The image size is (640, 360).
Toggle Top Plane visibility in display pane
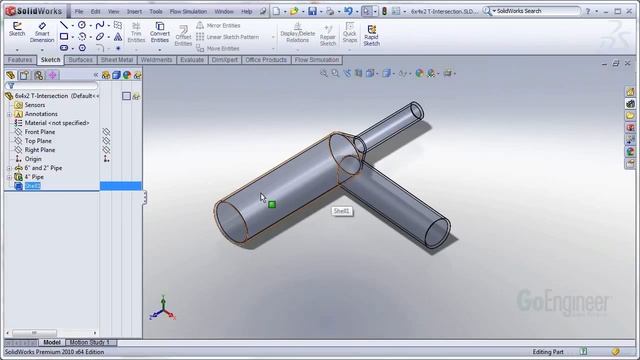(106, 141)
